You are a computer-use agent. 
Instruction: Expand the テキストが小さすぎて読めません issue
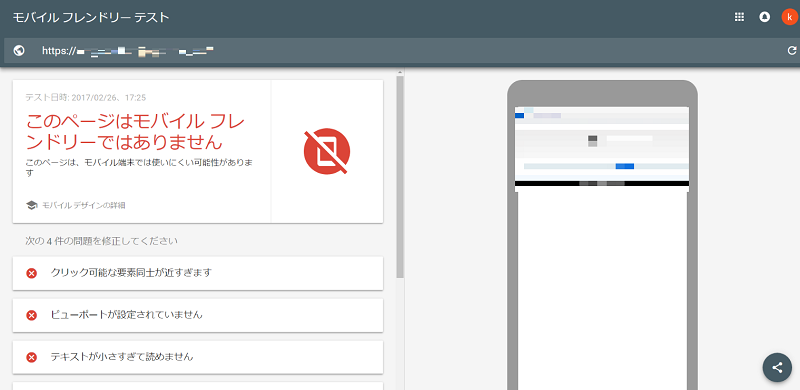pyautogui.click(x=198, y=357)
